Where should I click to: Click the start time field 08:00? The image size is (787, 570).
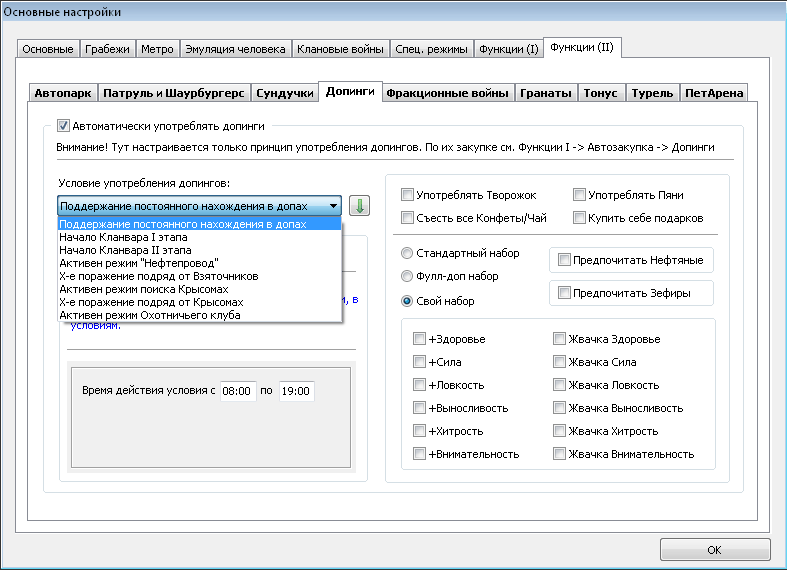238,391
